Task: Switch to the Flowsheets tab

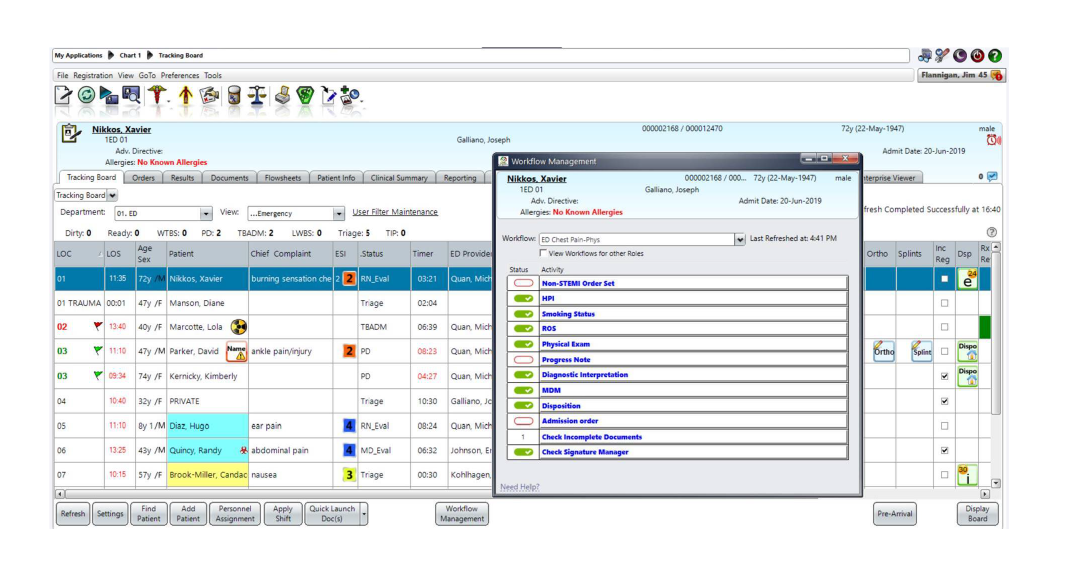Action: tap(282, 178)
